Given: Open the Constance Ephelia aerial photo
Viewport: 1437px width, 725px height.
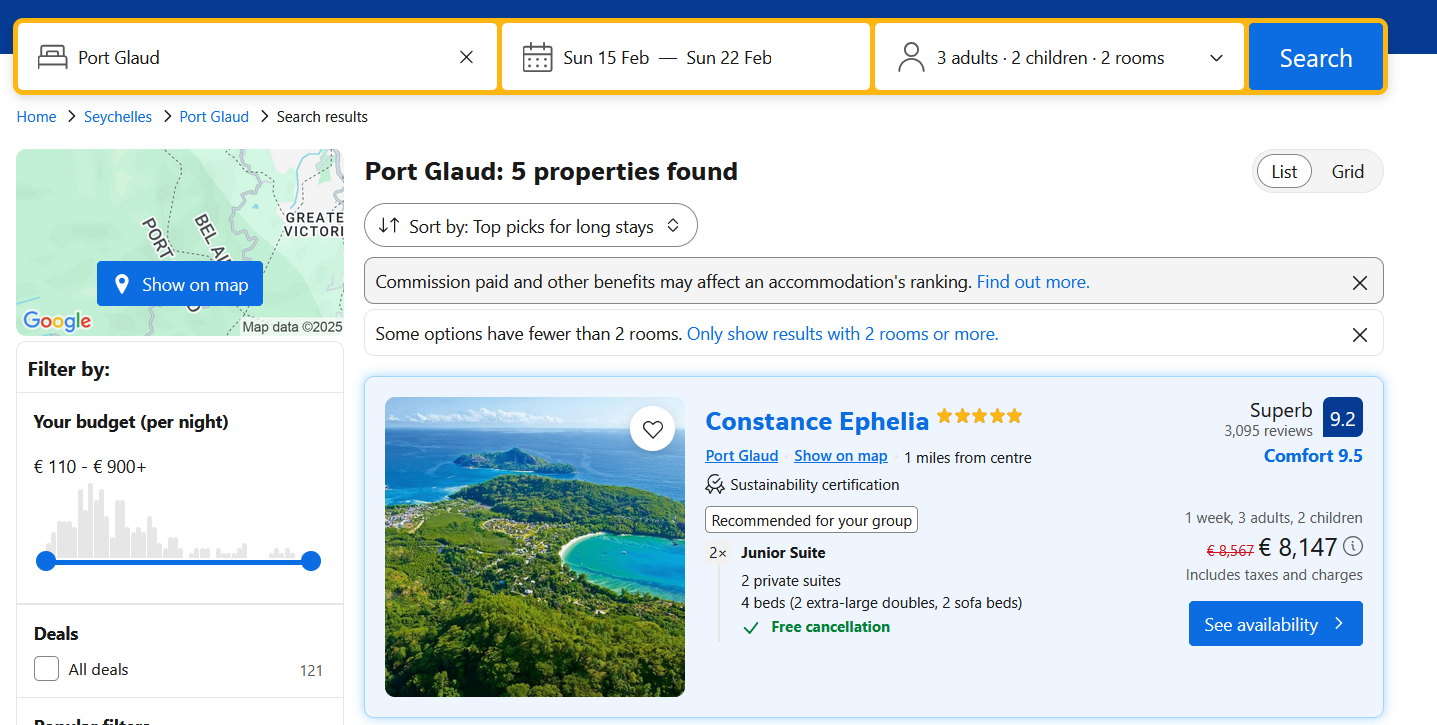Looking at the screenshot, I should (x=534, y=547).
